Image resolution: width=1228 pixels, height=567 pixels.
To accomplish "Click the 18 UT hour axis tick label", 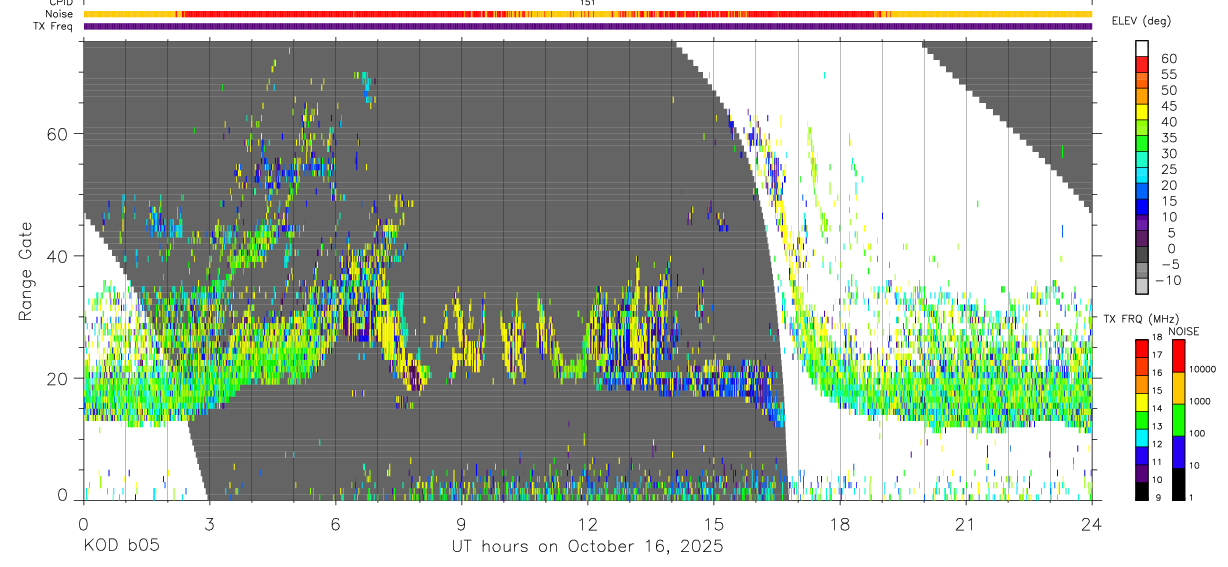I will tap(840, 524).
